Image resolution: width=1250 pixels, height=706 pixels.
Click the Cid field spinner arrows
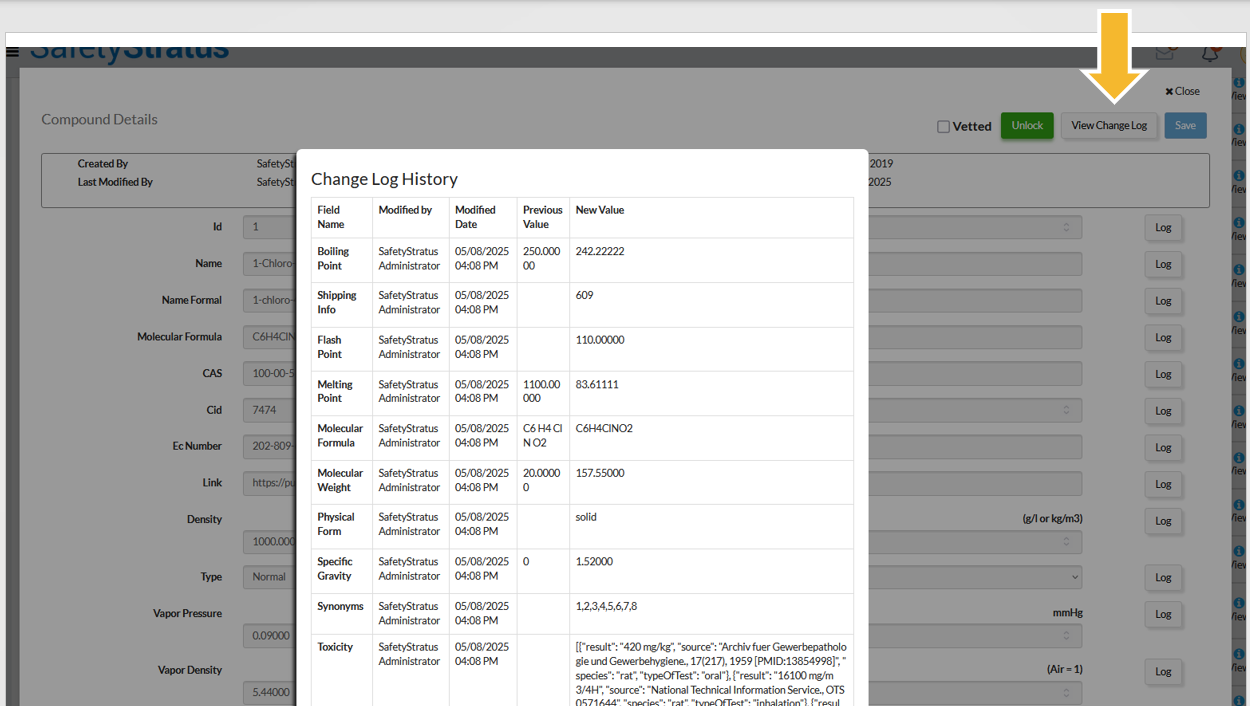pyautogui.click(x=1066, y=410)
